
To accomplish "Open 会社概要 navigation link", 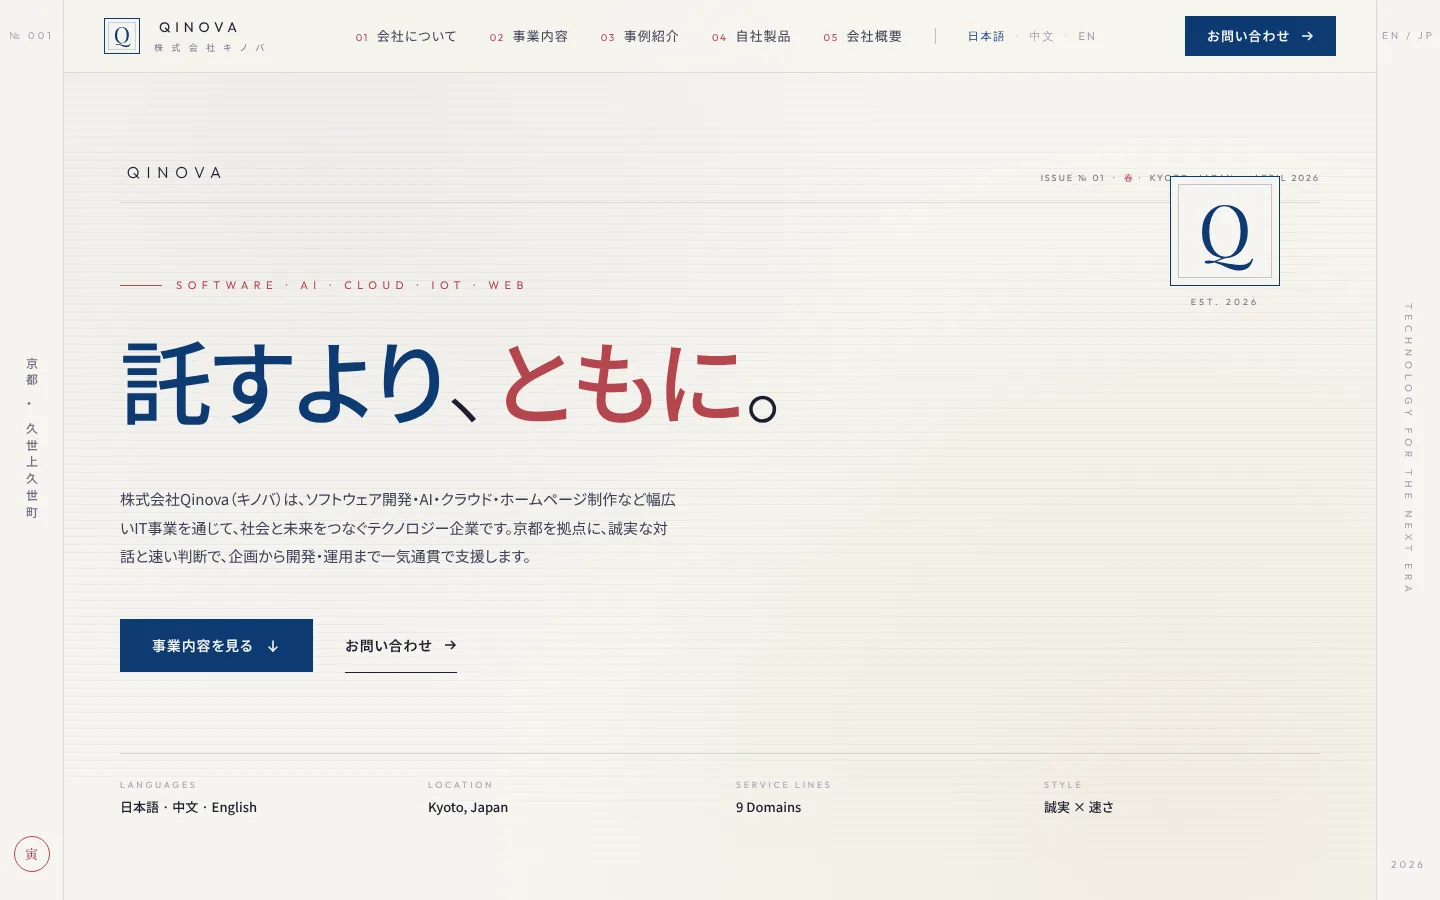I will pos(863,36).
